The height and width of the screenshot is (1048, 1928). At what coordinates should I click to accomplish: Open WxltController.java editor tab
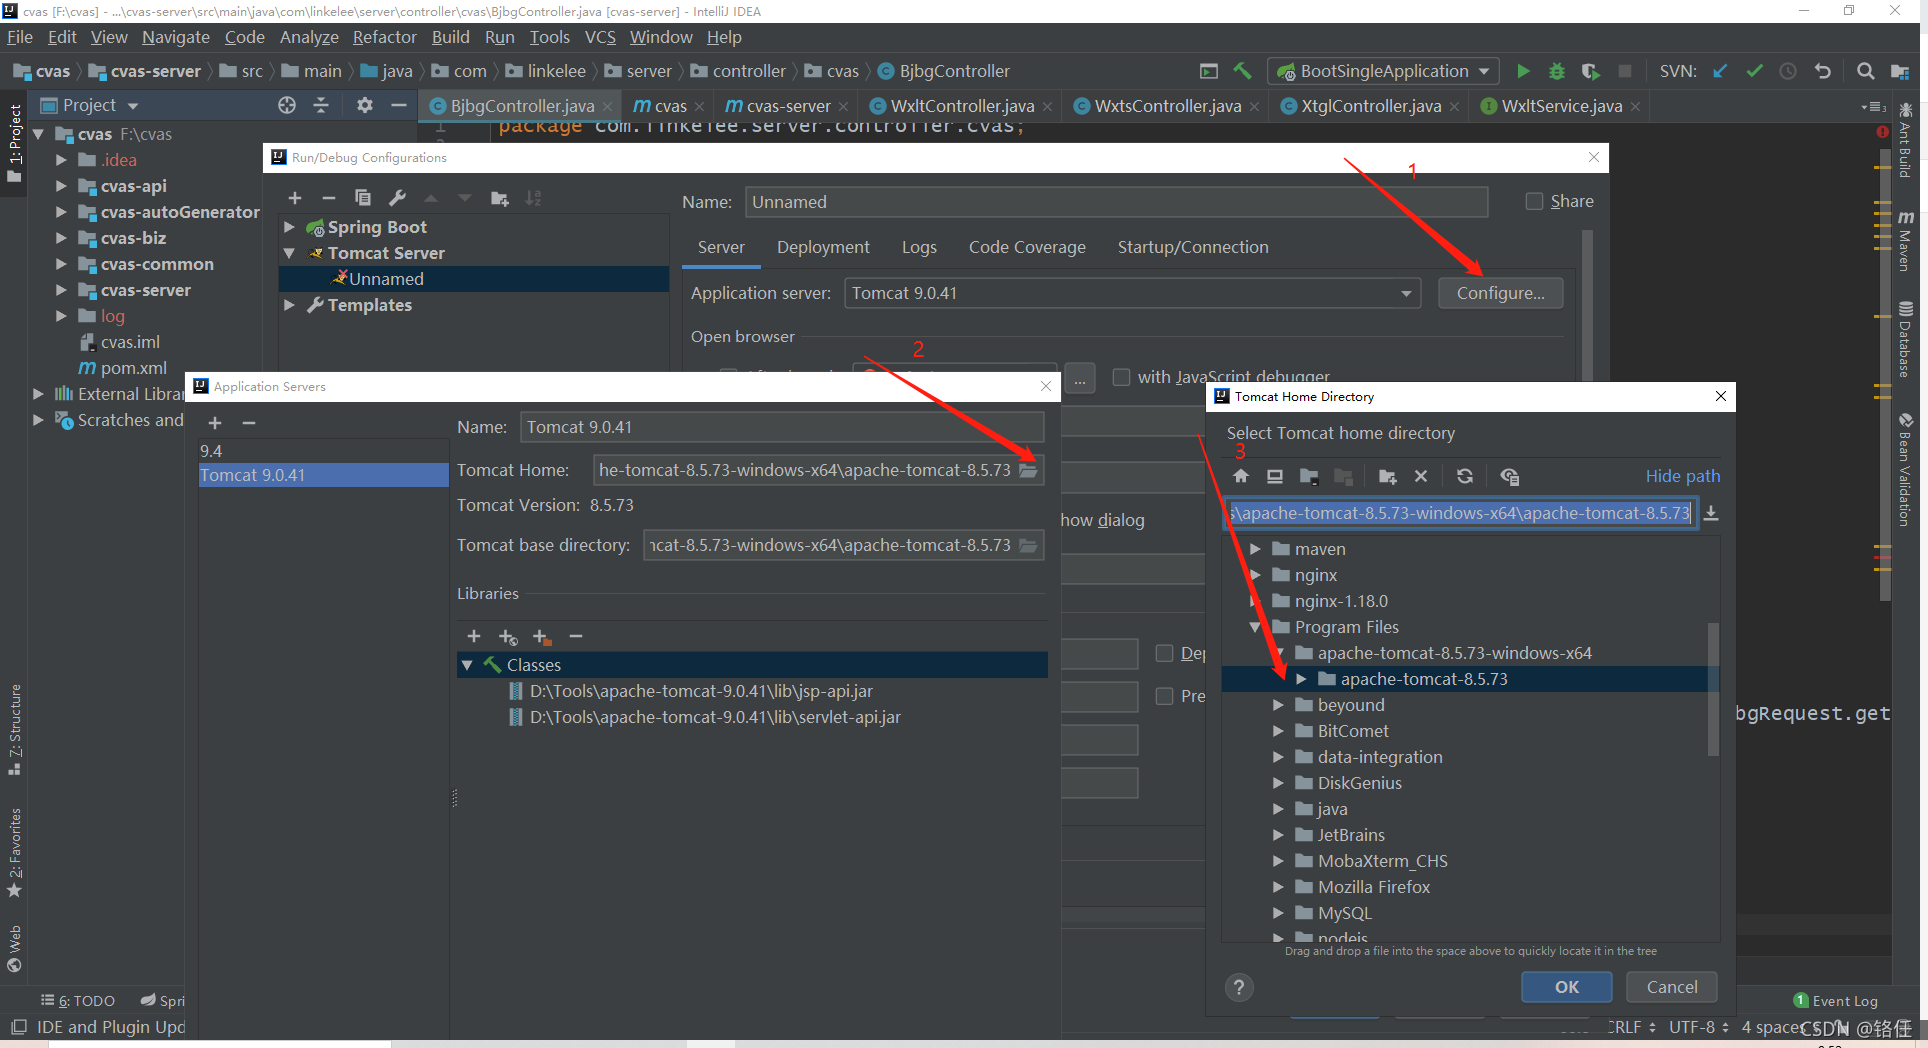pyautogui.click(x=960, y=106)
